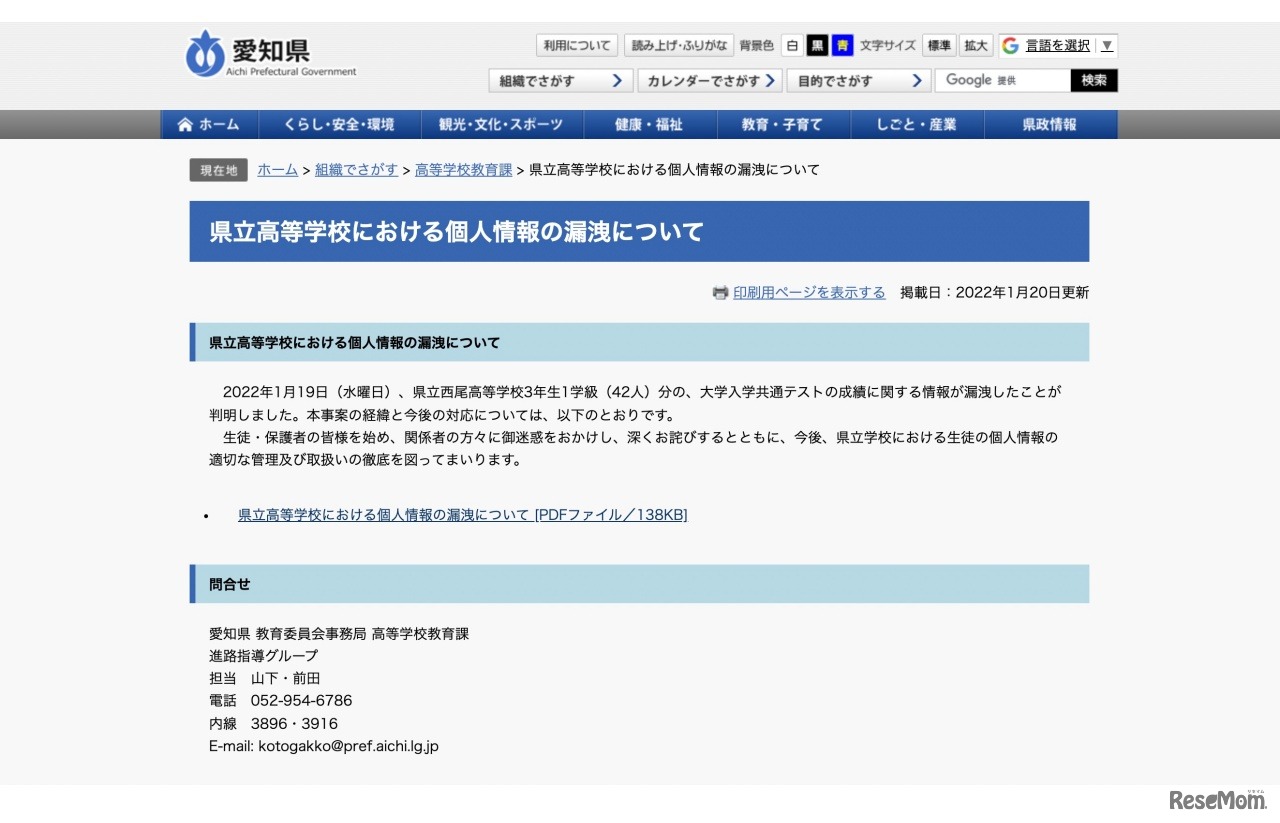The height and width of the screenshot is (823, 1280).
Task: Switch background color to 青
Action: point(844,44)
